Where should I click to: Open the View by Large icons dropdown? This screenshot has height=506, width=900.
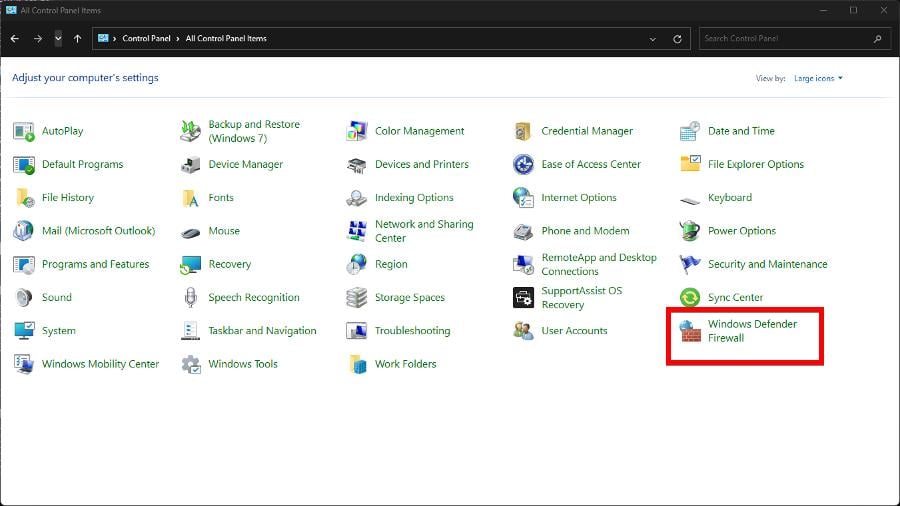[818, 79]
